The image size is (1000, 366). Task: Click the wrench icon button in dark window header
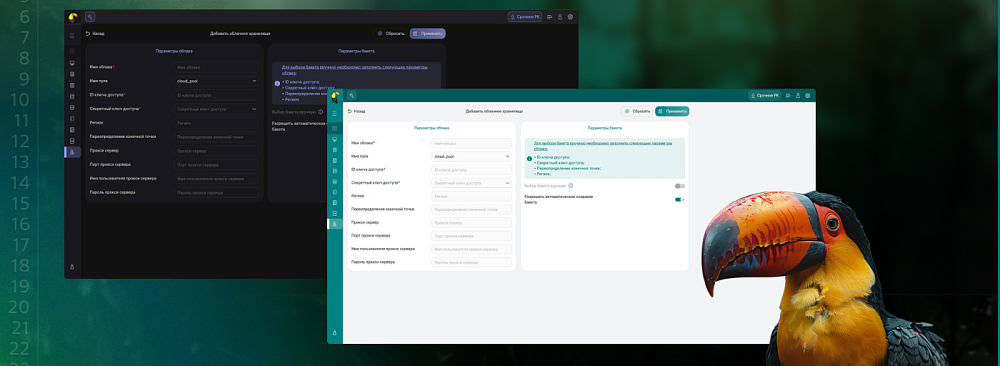click(x=90, y=17)
